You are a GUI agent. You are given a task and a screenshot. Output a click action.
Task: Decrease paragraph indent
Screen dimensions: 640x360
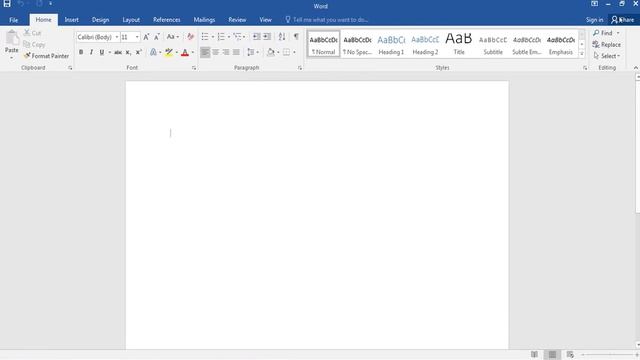point(256,37)
